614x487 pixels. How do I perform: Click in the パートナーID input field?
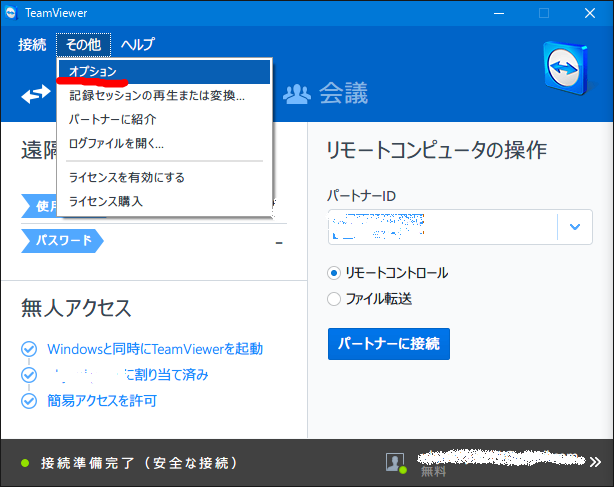coord(442,227)
